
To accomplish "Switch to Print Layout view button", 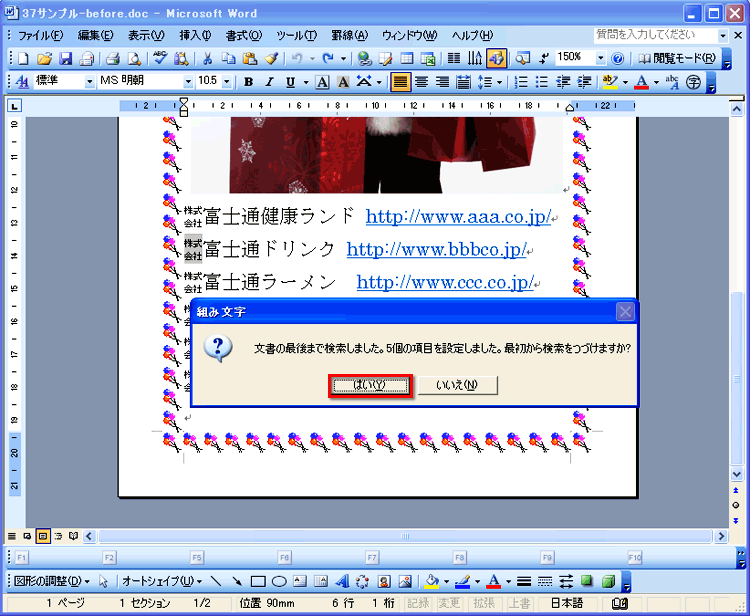I will click(x=43, y=536).
